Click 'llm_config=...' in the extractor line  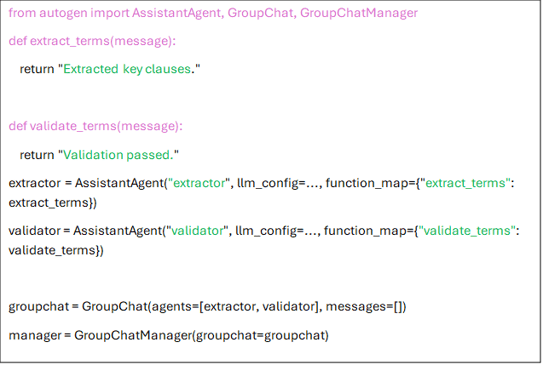click(x=278, y=183)
